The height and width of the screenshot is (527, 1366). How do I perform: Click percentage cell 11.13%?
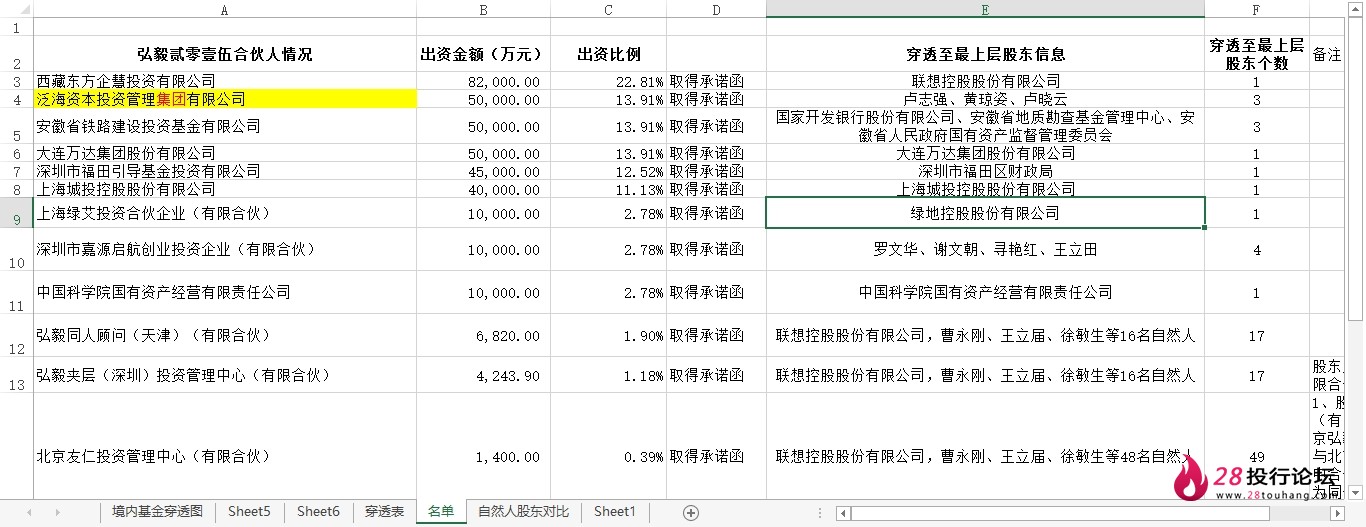(x=608, y=189)
